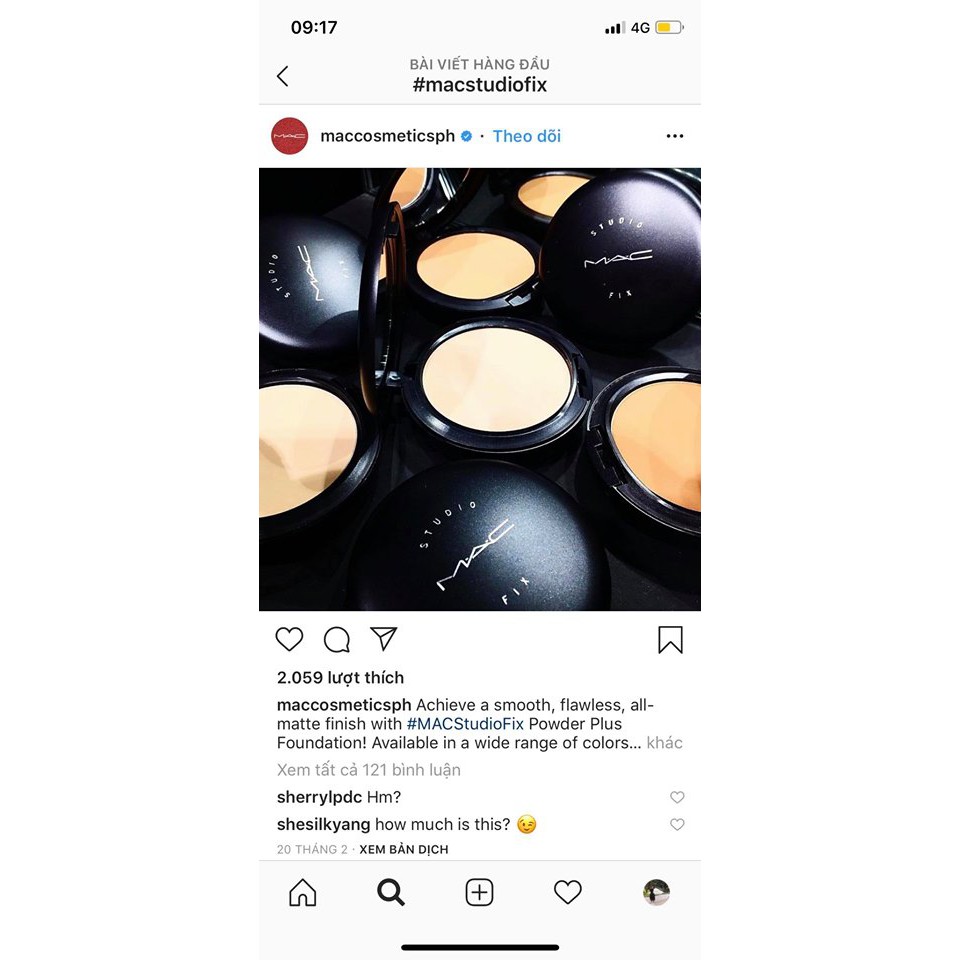The width and height of the screenshot is (960, 960).
Task: Expand caption with the khác link
Action: click(x=664, y=743)
